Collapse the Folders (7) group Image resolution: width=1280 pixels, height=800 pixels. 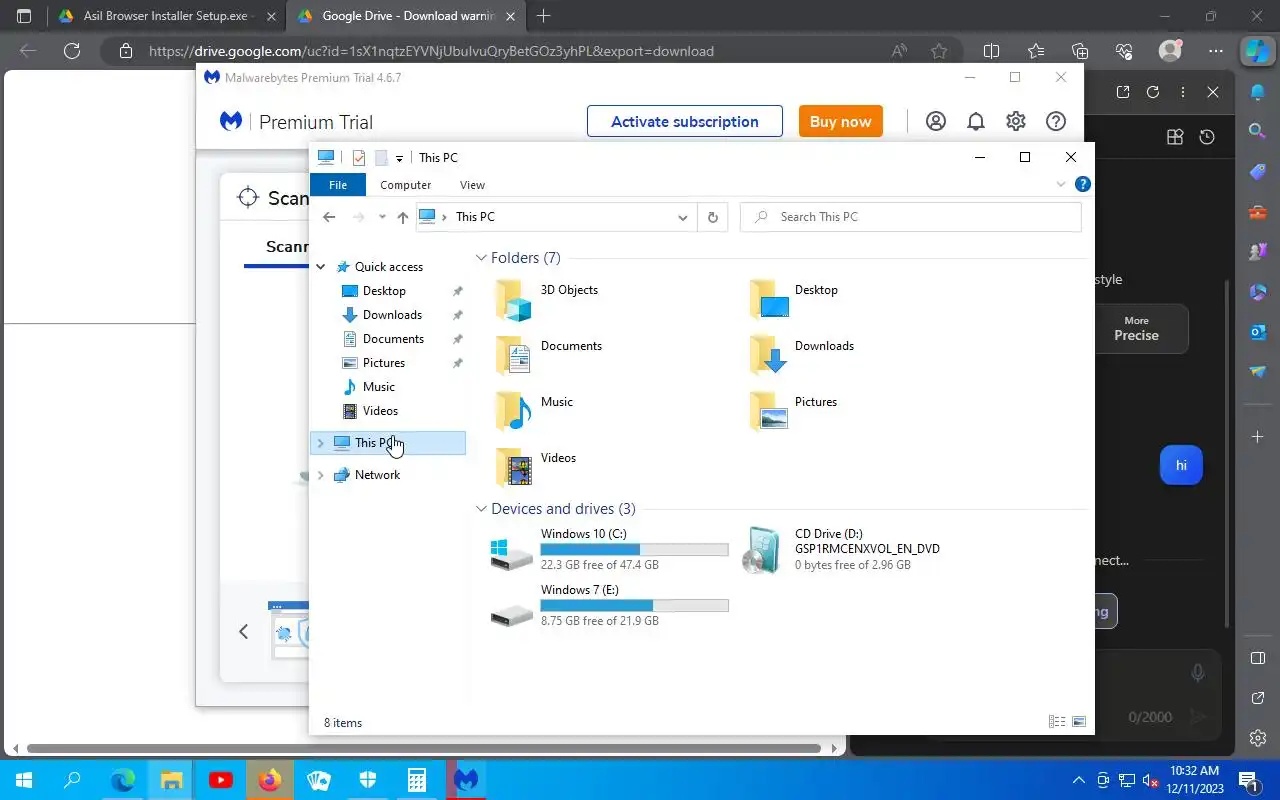click(x=481, y=258)
